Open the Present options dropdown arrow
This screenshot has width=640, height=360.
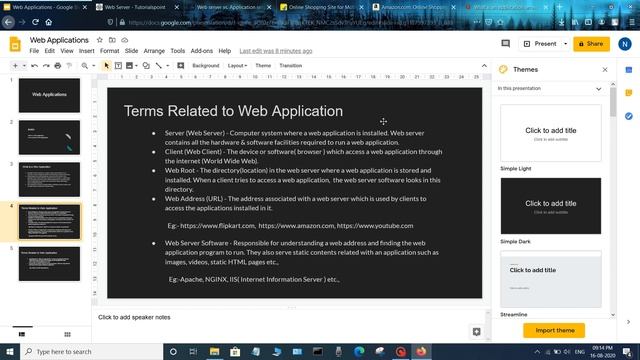565,44
